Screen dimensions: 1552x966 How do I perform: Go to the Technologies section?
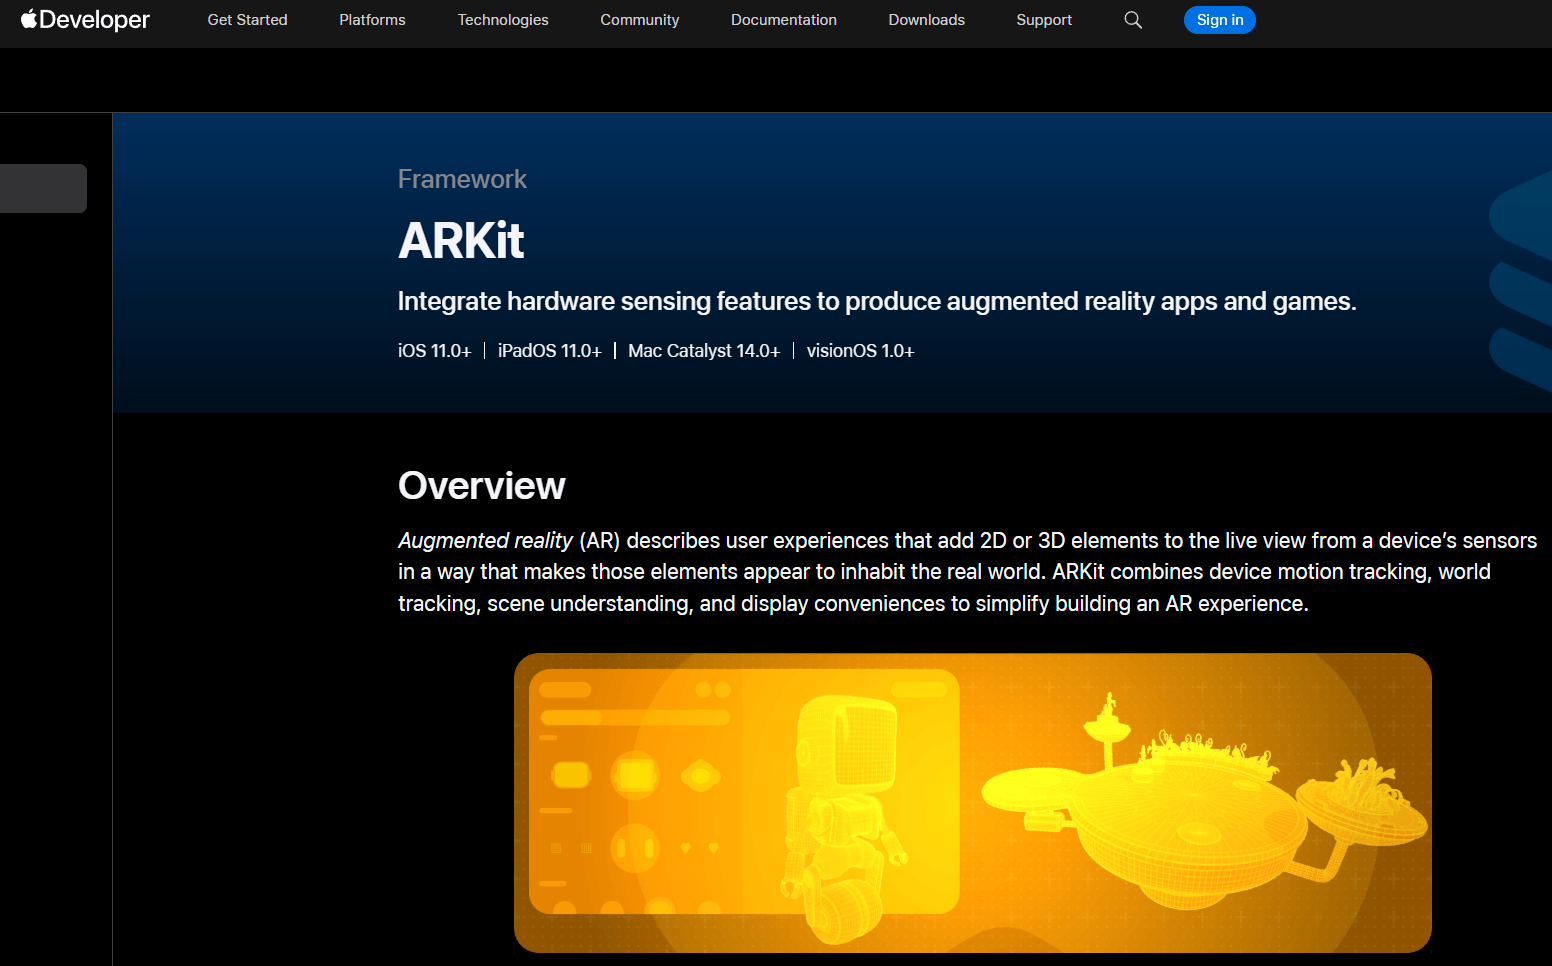503,20
